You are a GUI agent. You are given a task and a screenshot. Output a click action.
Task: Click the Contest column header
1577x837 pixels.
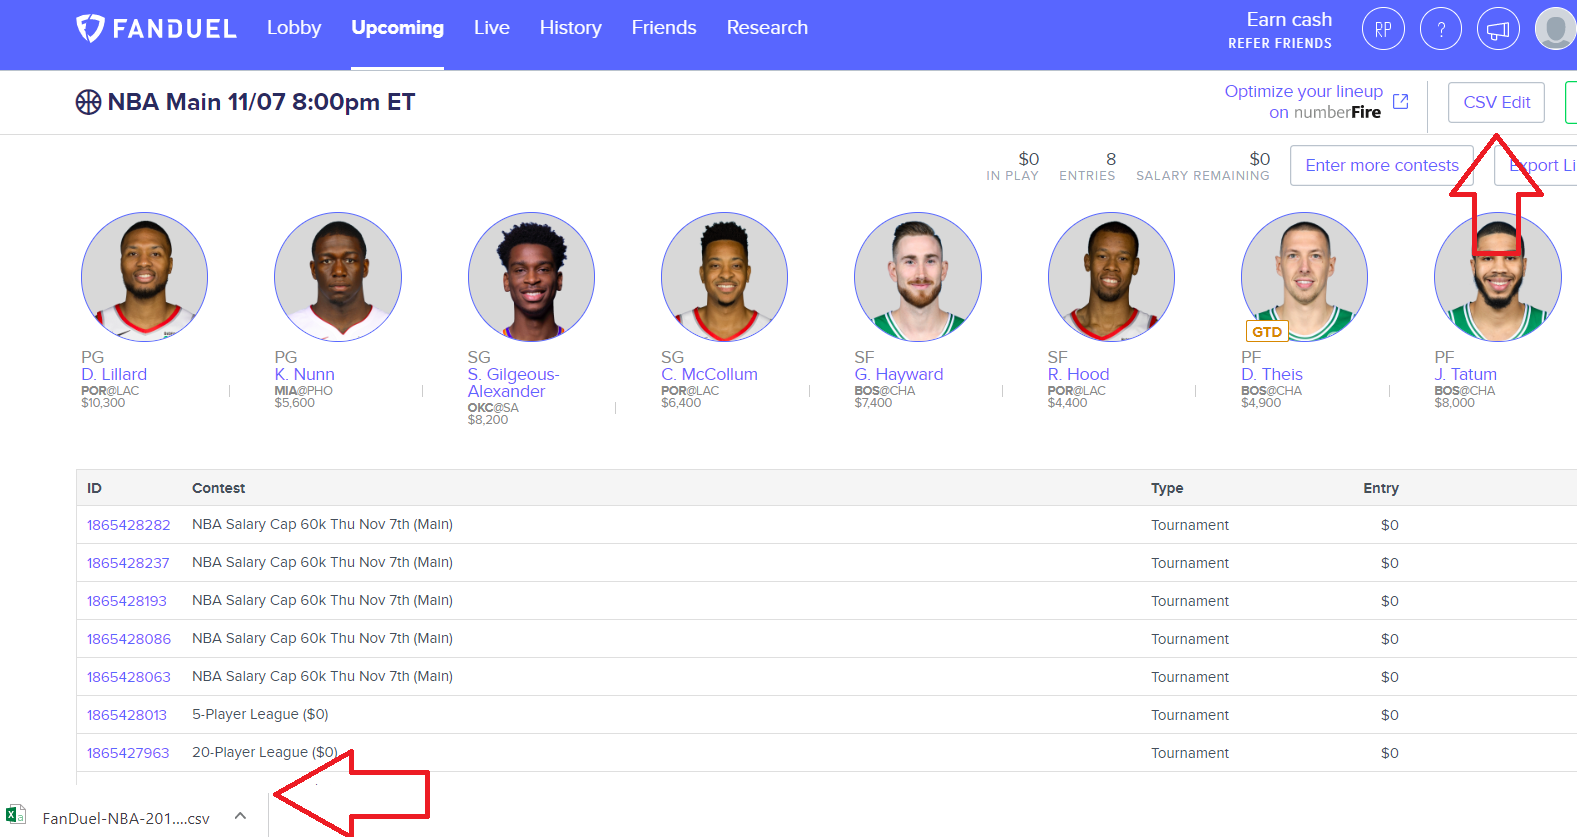coord(219,488)
